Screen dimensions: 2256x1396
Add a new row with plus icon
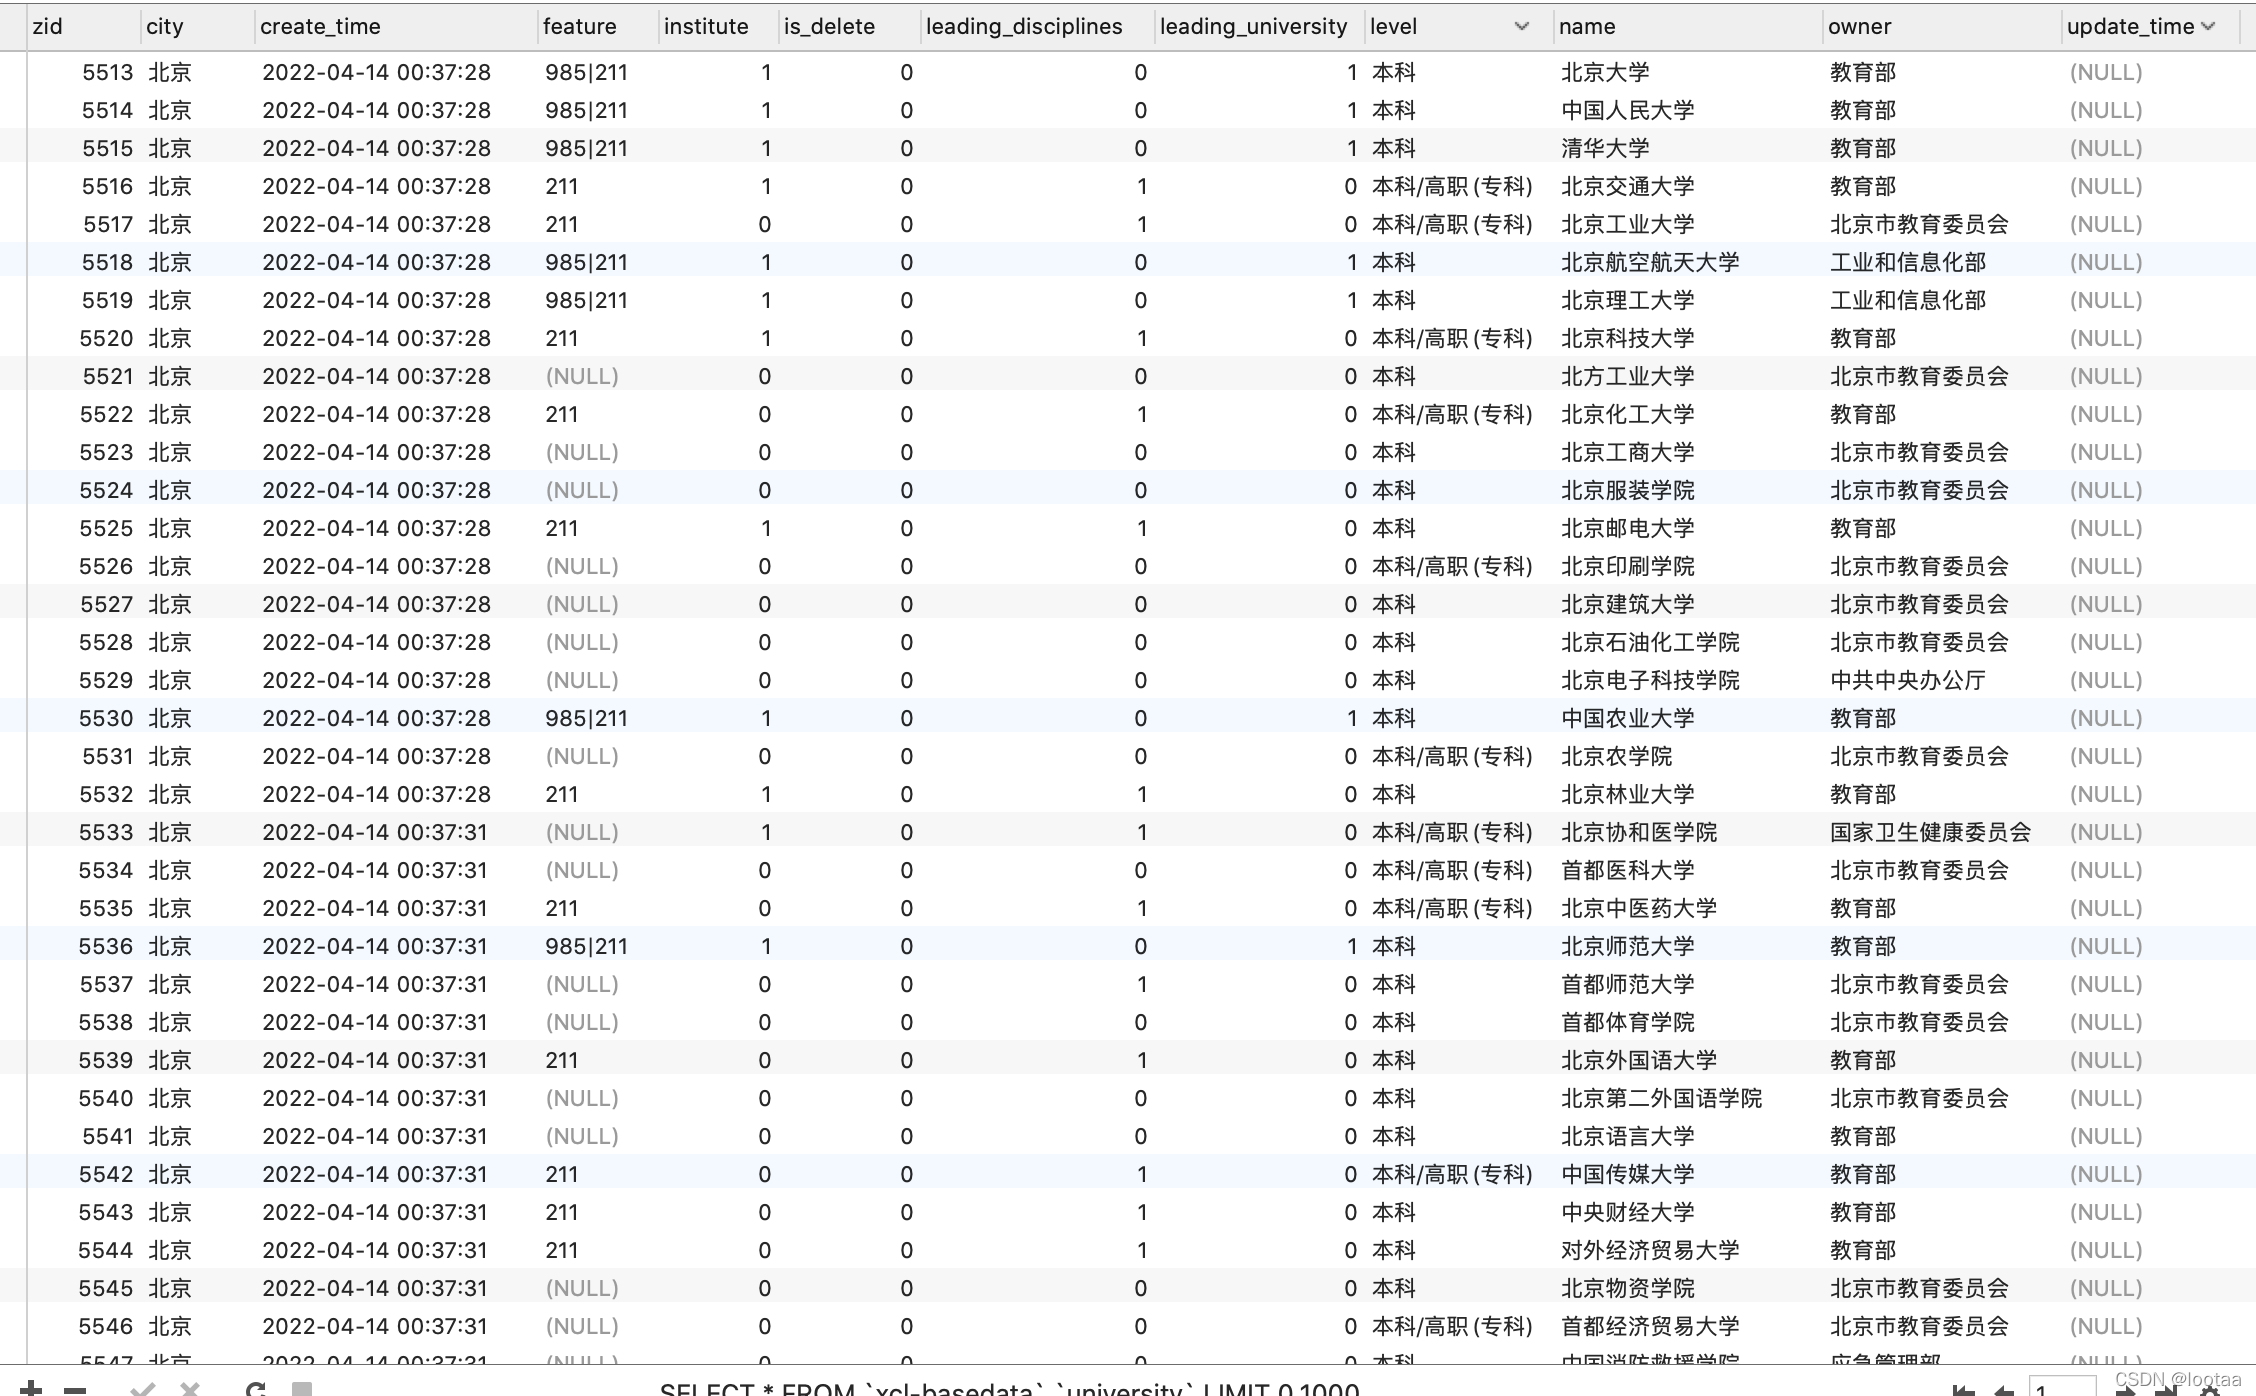[x=31, y=1388]
